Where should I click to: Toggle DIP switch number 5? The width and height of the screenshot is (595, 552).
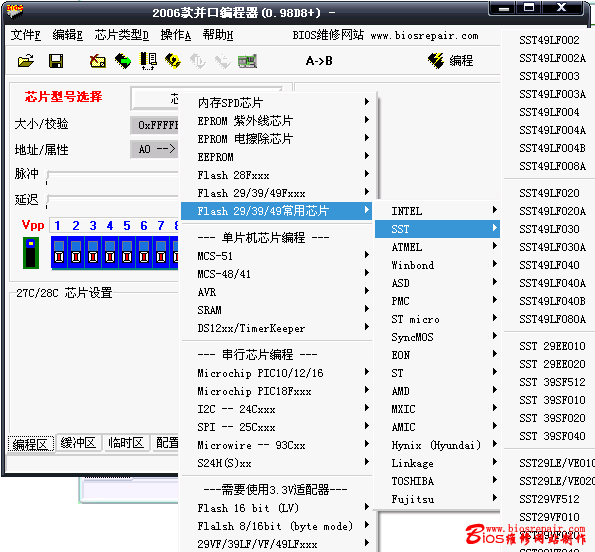pyautogui.click(x=127, y=253)
